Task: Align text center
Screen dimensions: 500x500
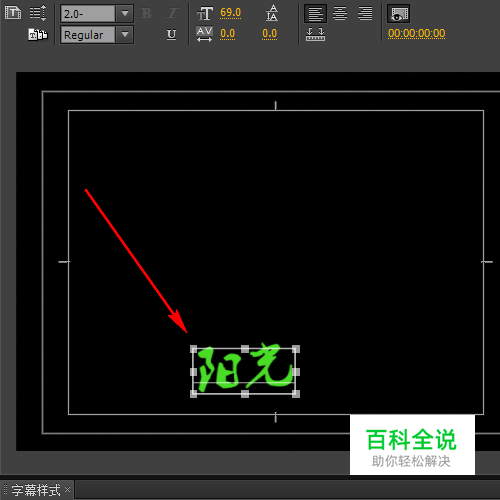Action: [x=340, y=14]
